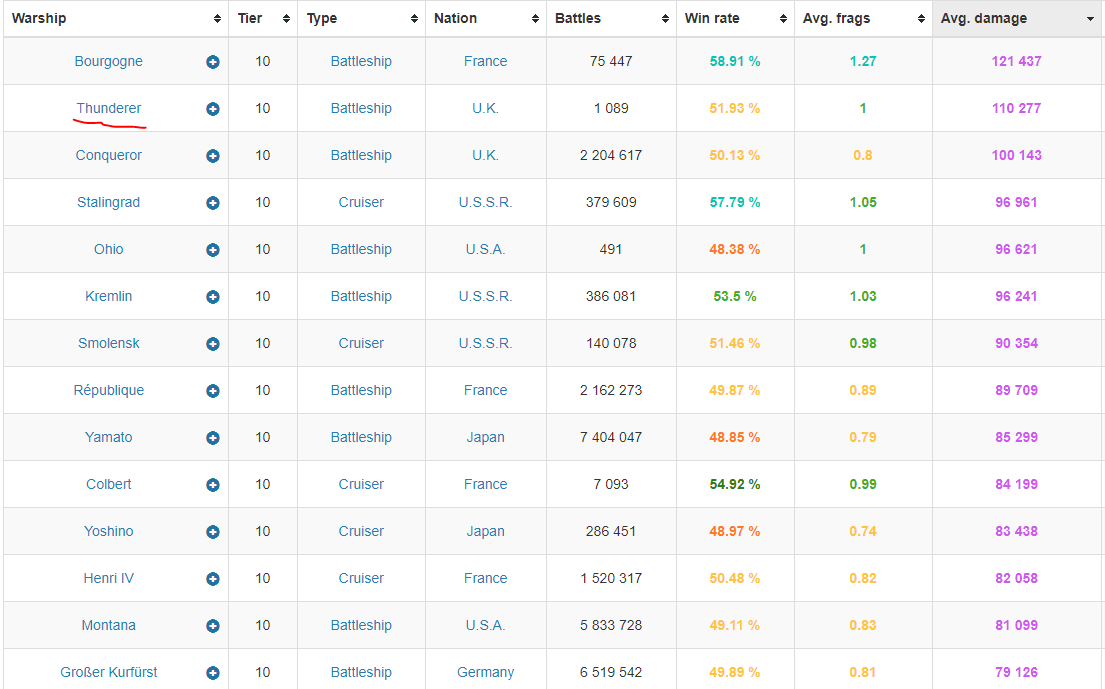1105x689 pixels.
Task: Select battles count 2 204 617
Action: (x=611, y=155)
